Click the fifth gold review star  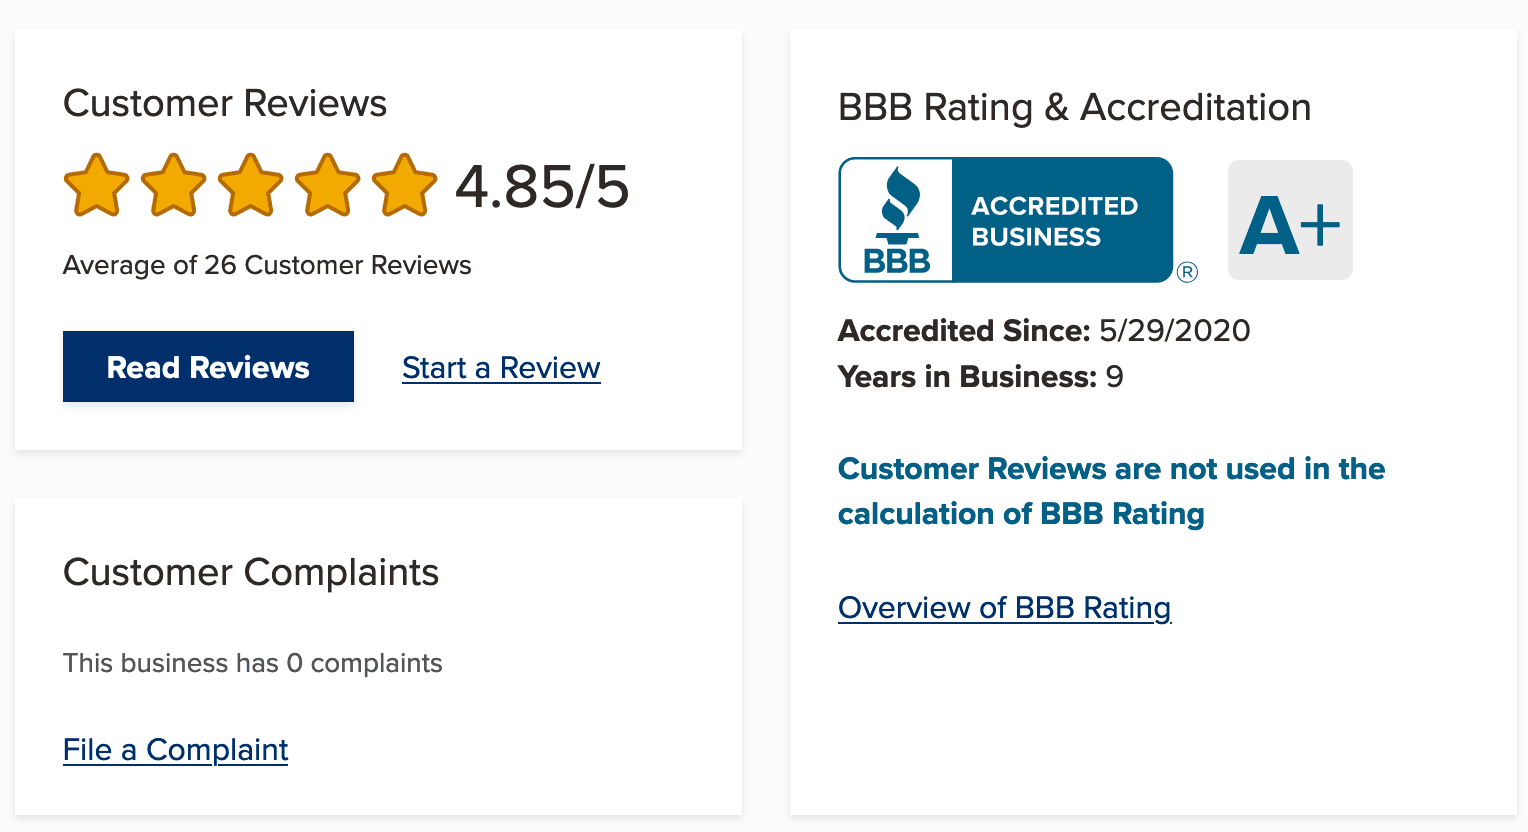pos(404,185)
